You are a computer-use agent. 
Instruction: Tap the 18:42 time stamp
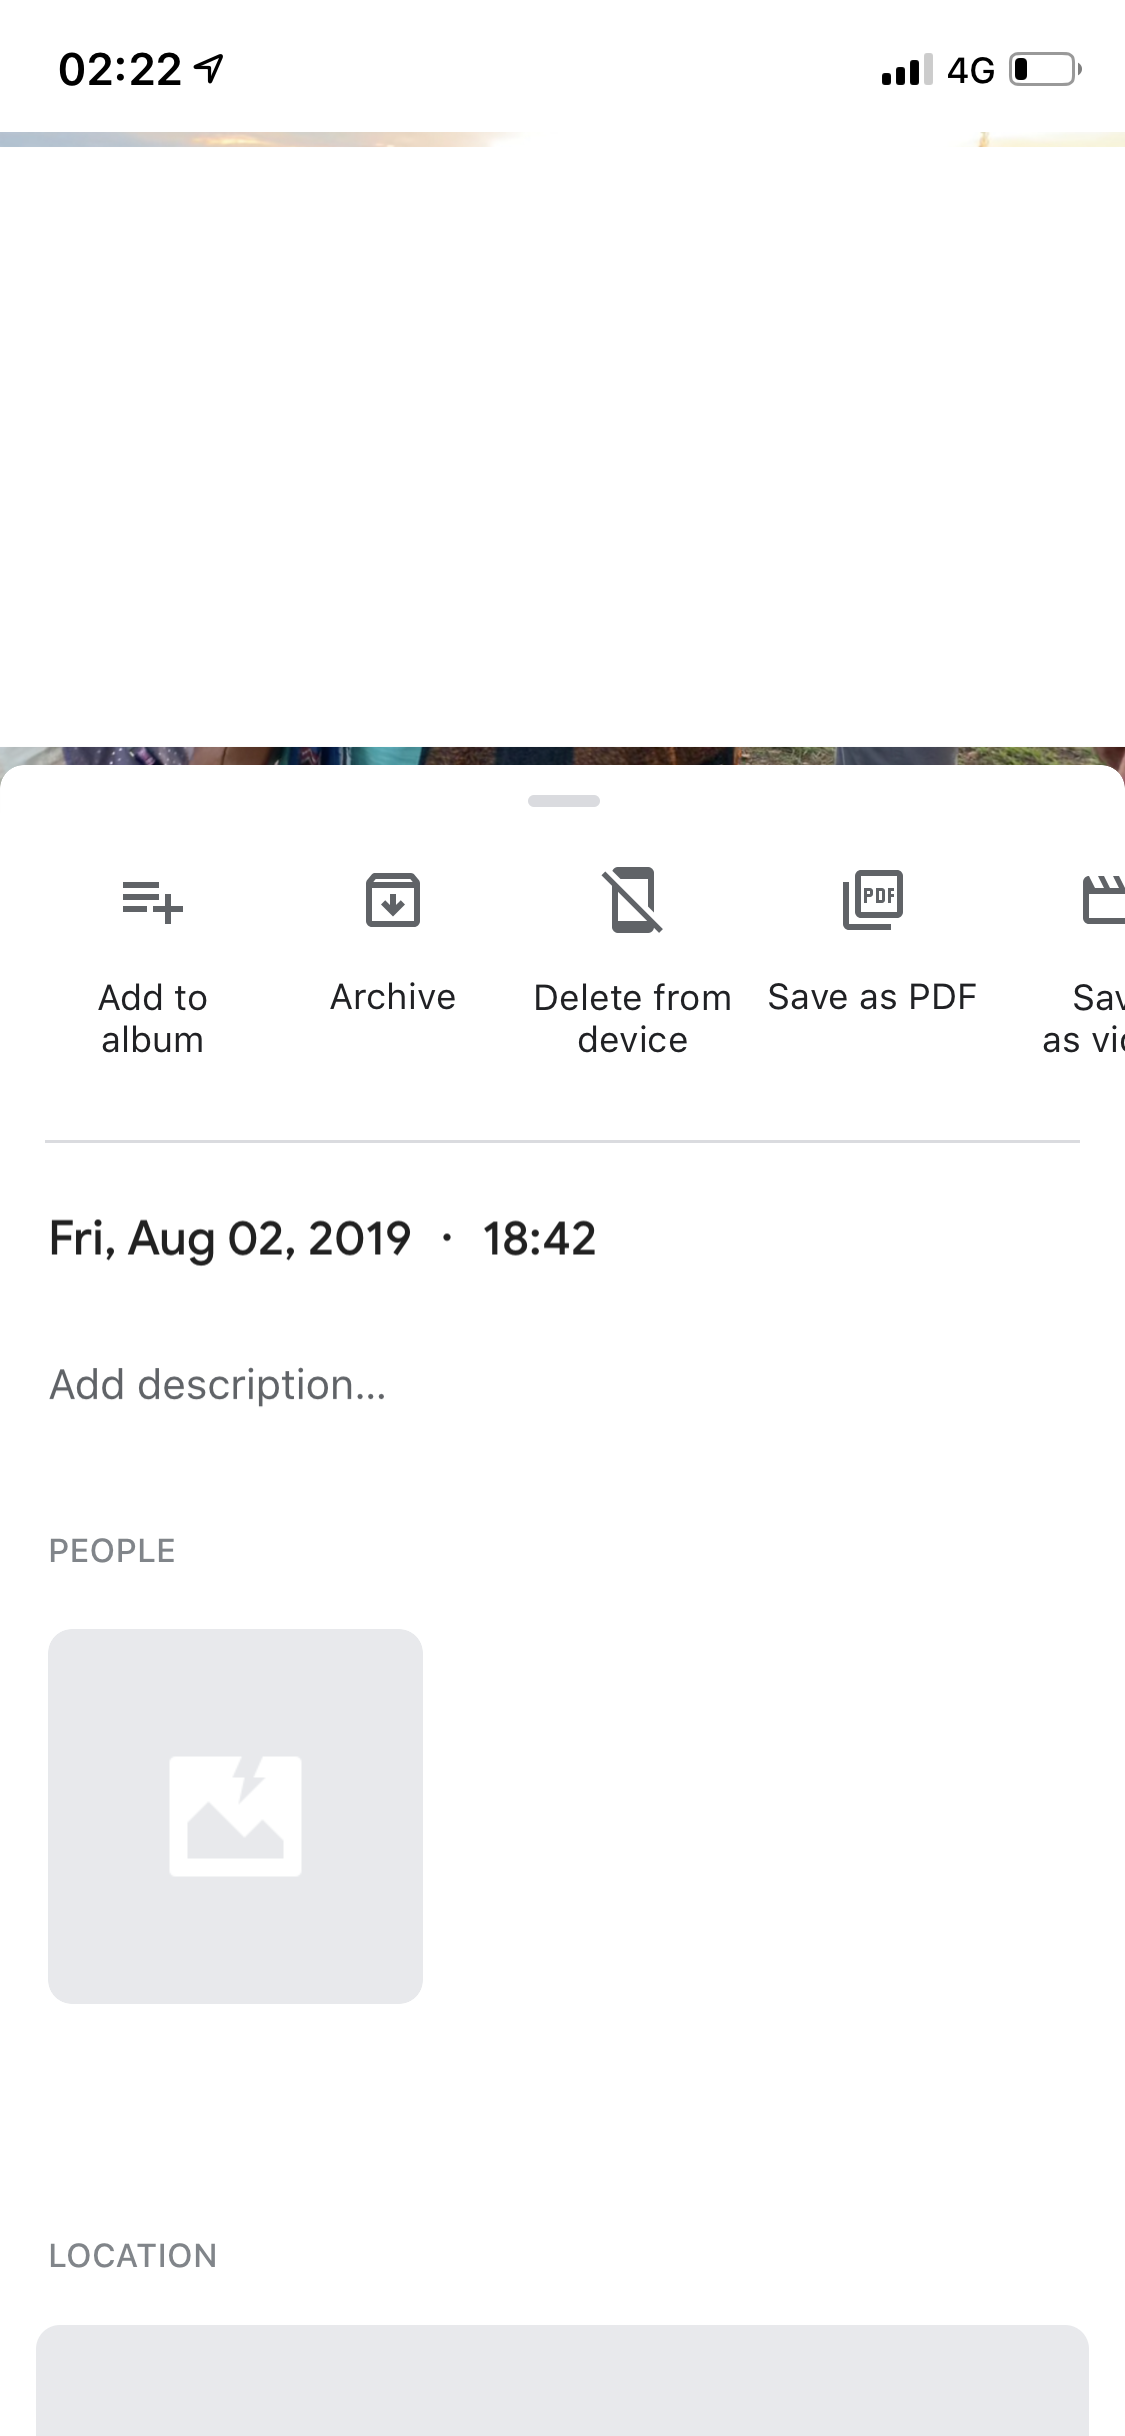540,1239
